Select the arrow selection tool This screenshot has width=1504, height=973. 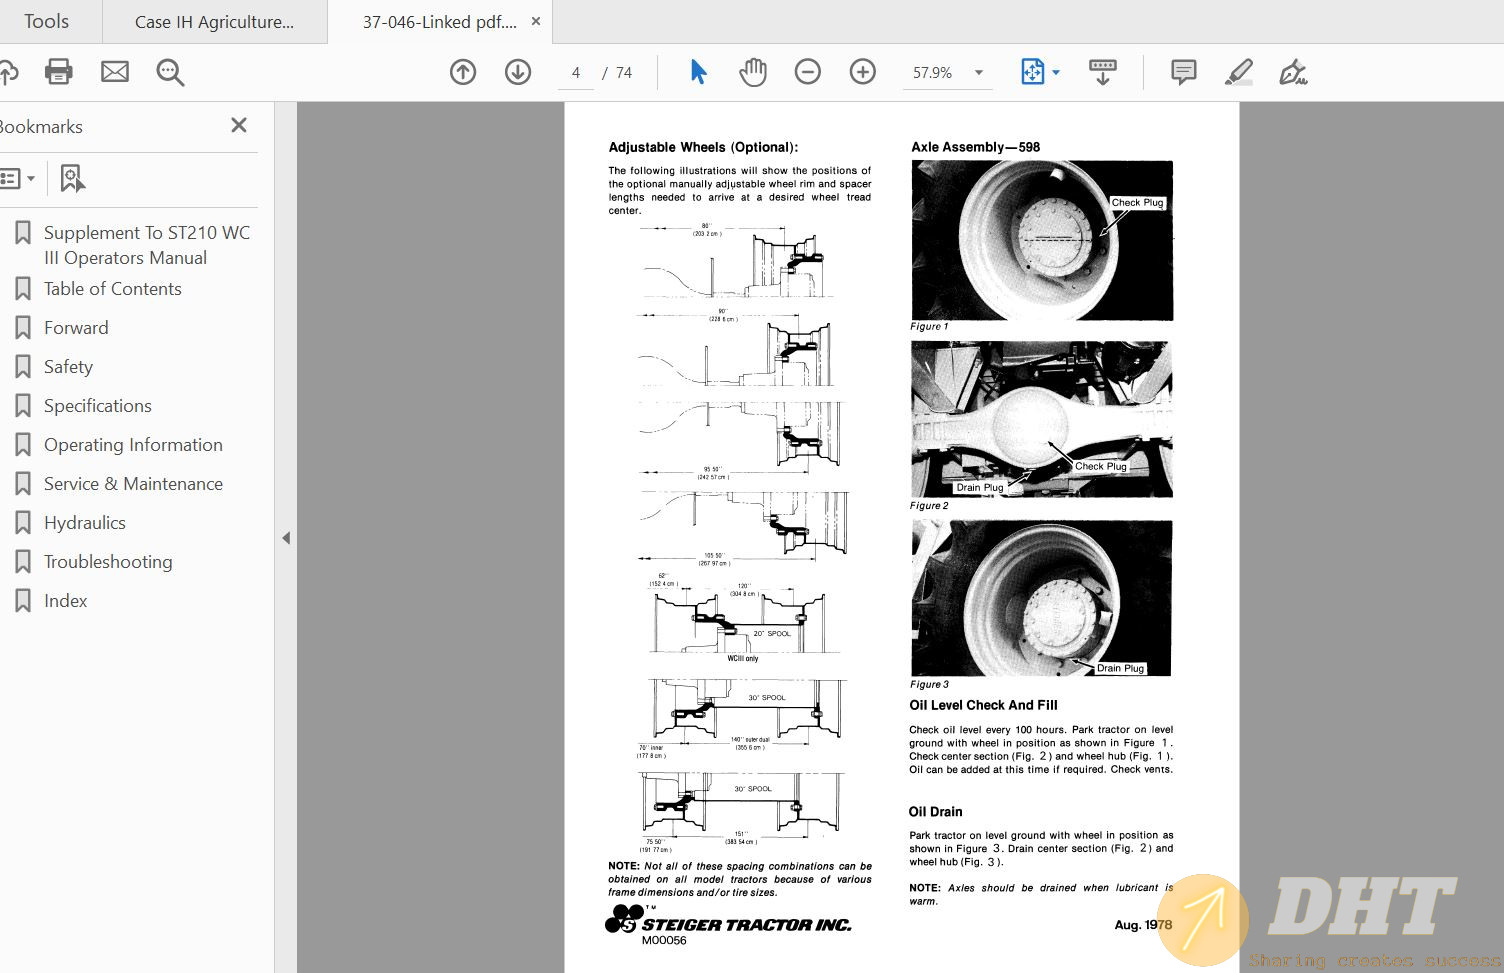698,72
